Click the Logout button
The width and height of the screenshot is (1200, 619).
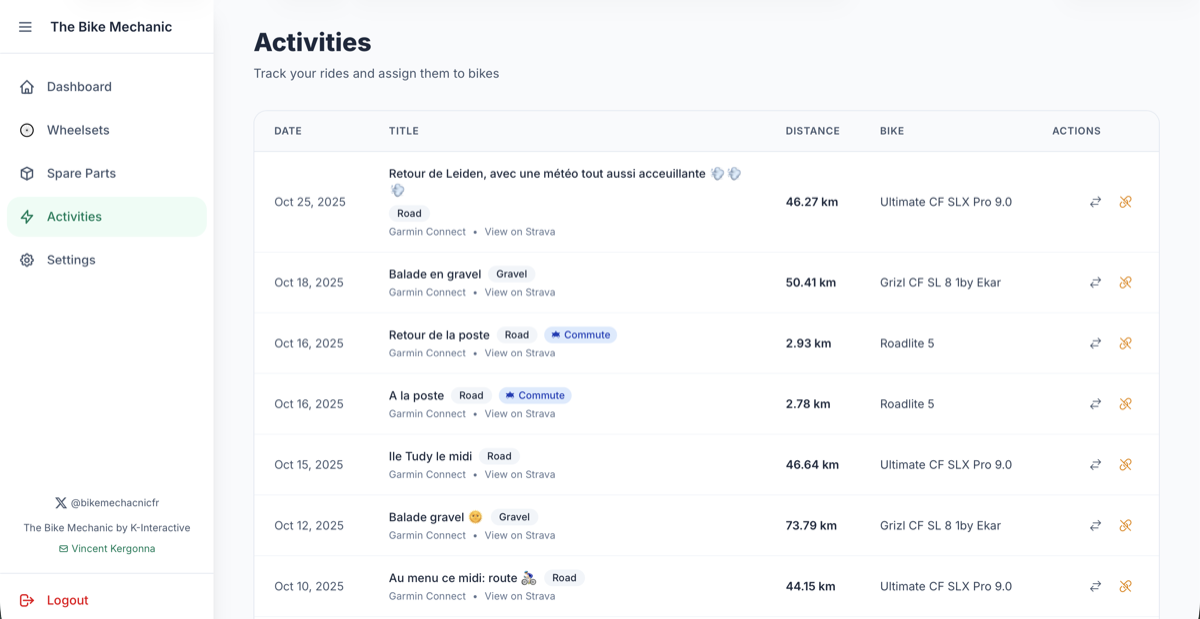(67, 600)
